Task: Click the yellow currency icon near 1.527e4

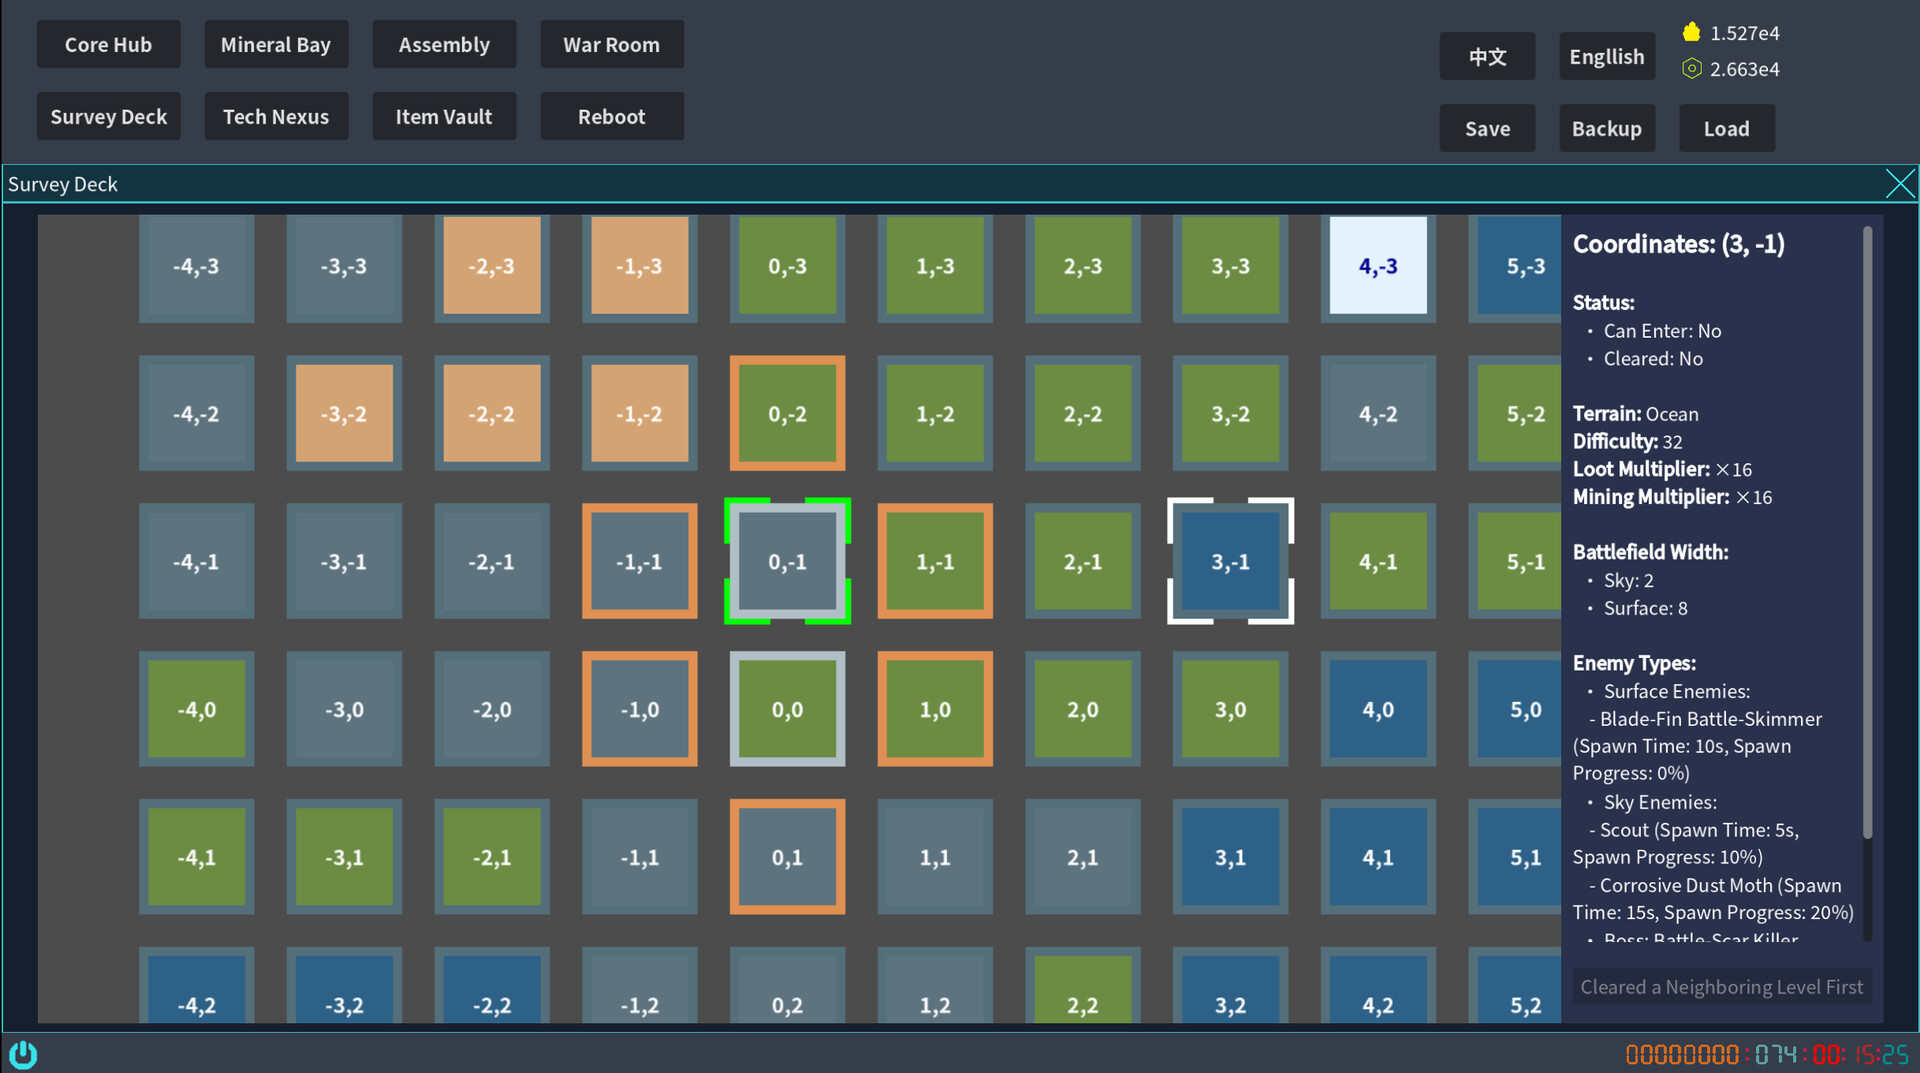Action: point(1692,31)
